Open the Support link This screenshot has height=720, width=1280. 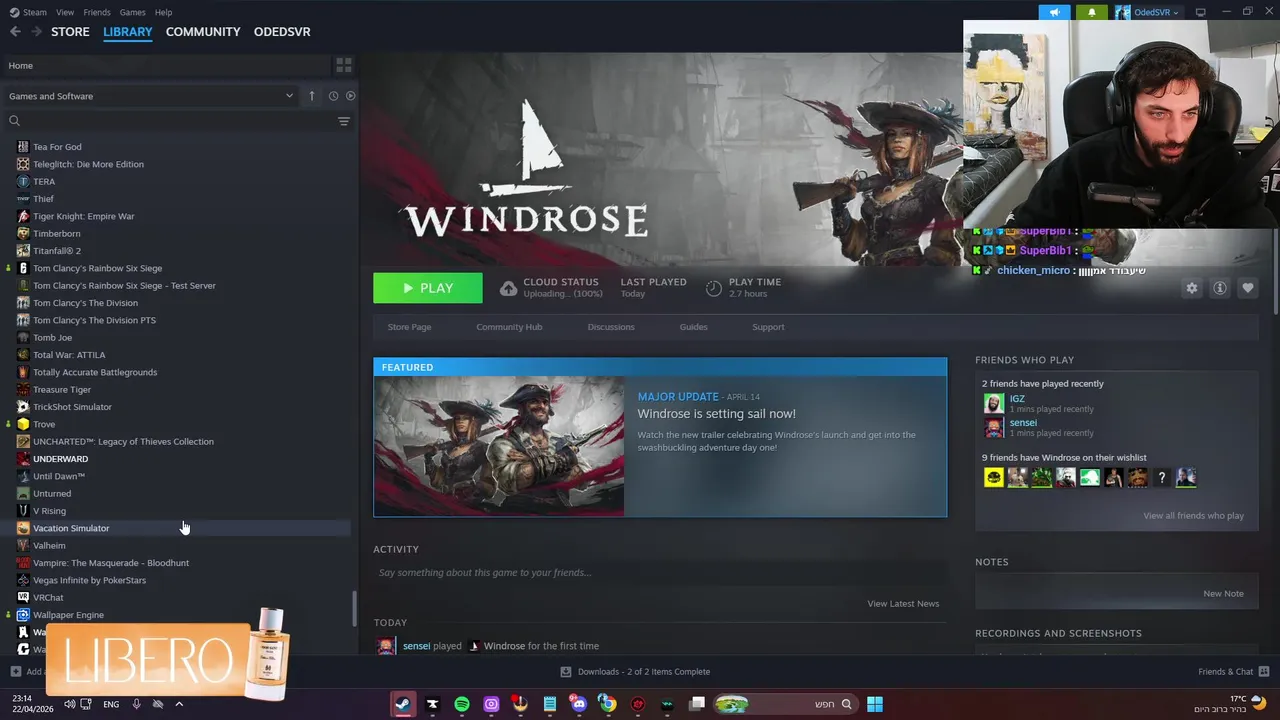click(x=768, y=327)
